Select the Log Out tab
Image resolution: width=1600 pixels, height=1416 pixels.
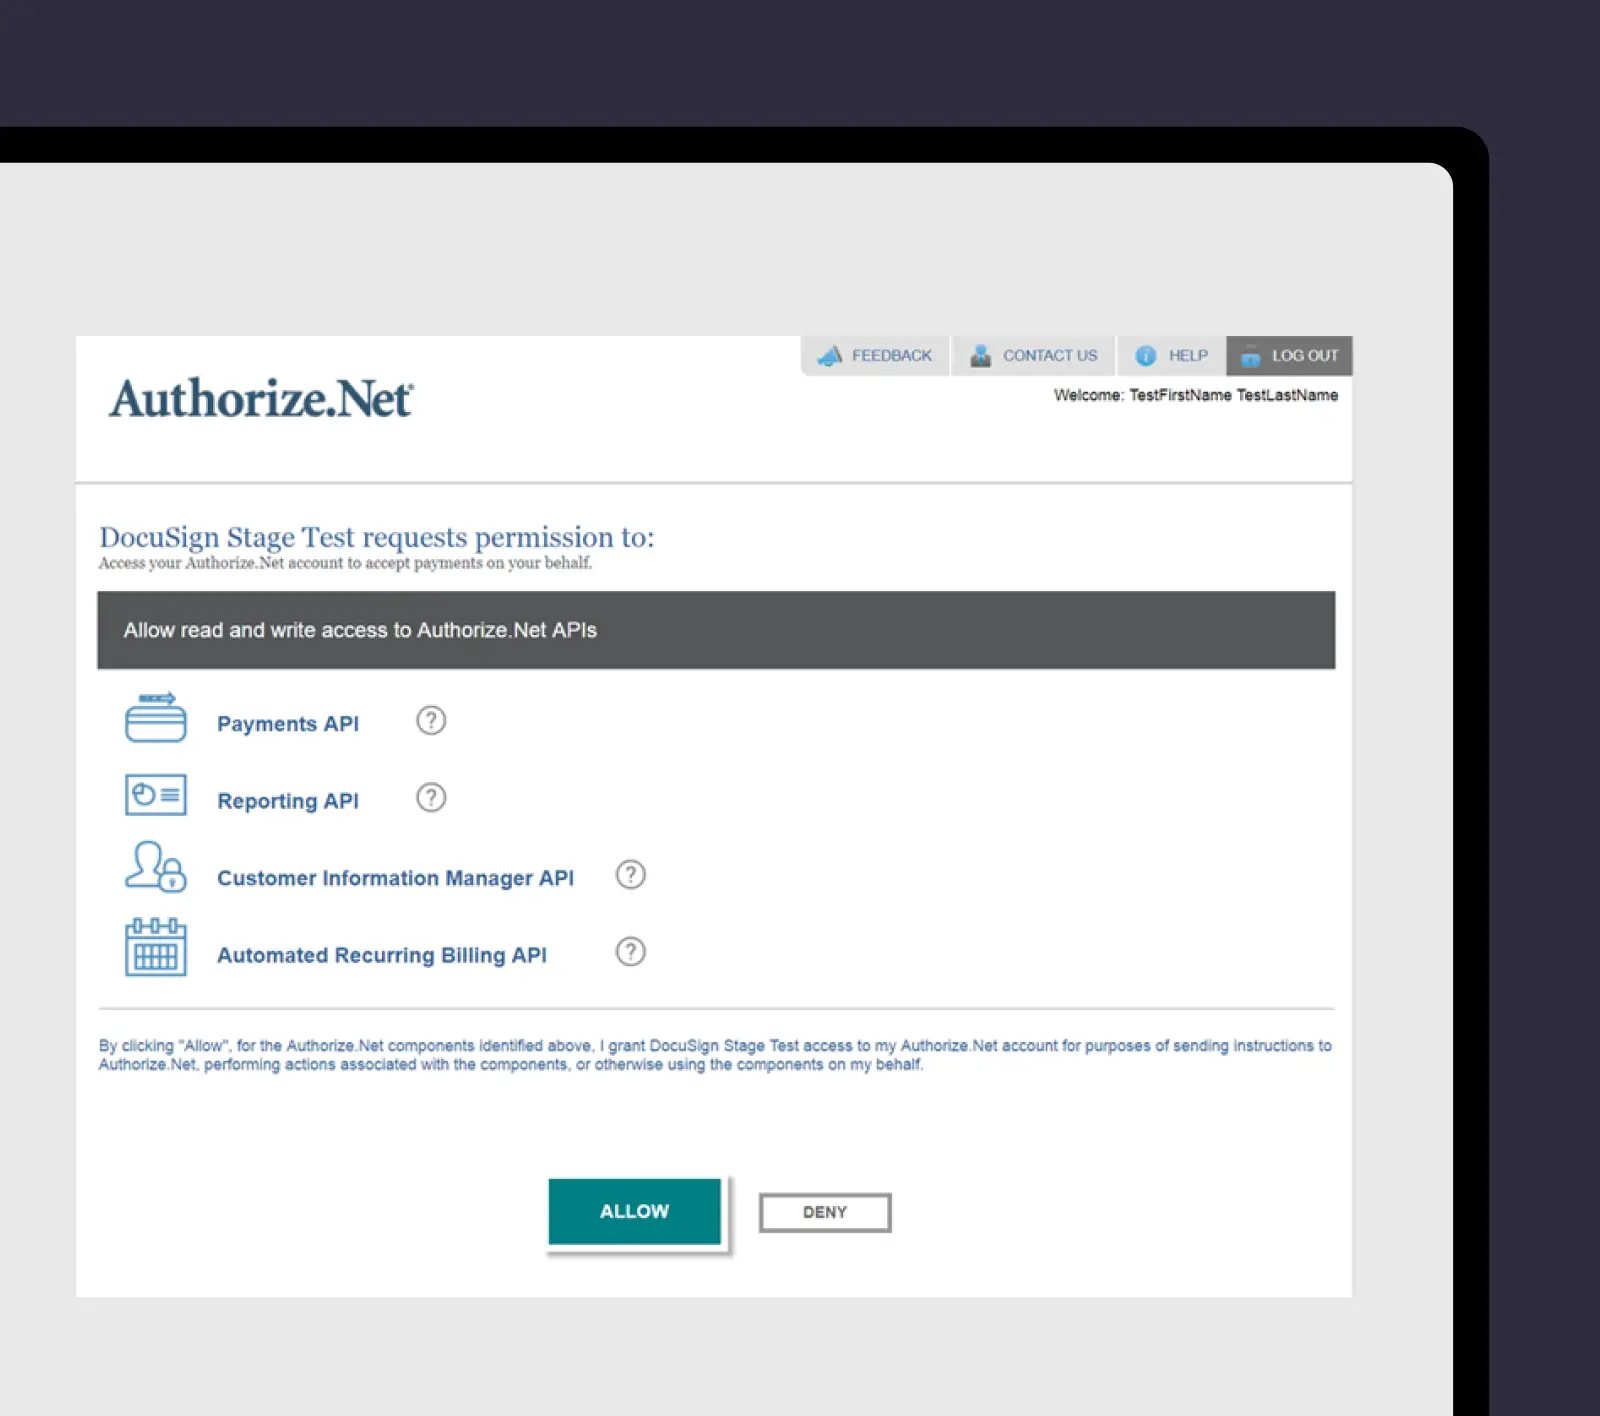coord(1290,356)
